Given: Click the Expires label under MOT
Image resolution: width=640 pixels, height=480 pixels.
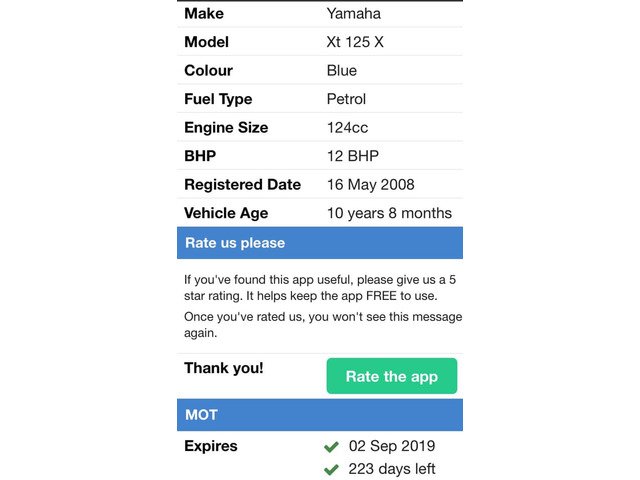Looking at the screenshot, I should click(211, 446).
